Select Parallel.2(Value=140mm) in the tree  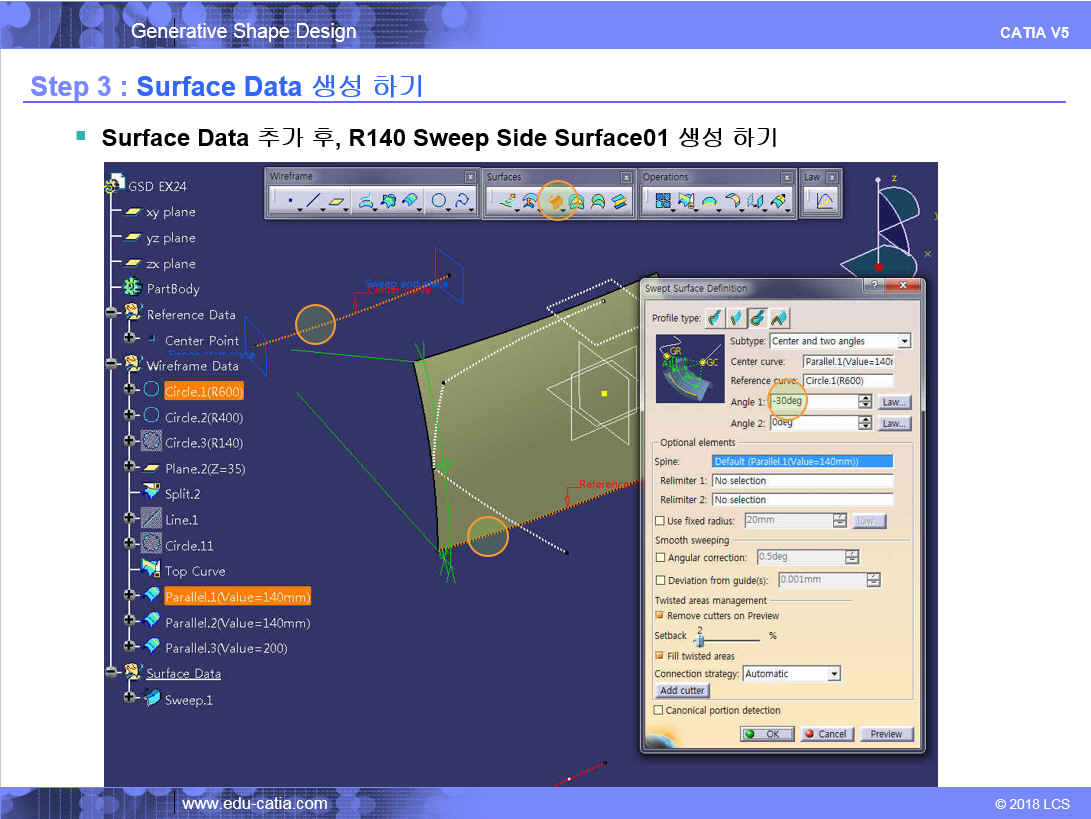[x=237, y=623]
